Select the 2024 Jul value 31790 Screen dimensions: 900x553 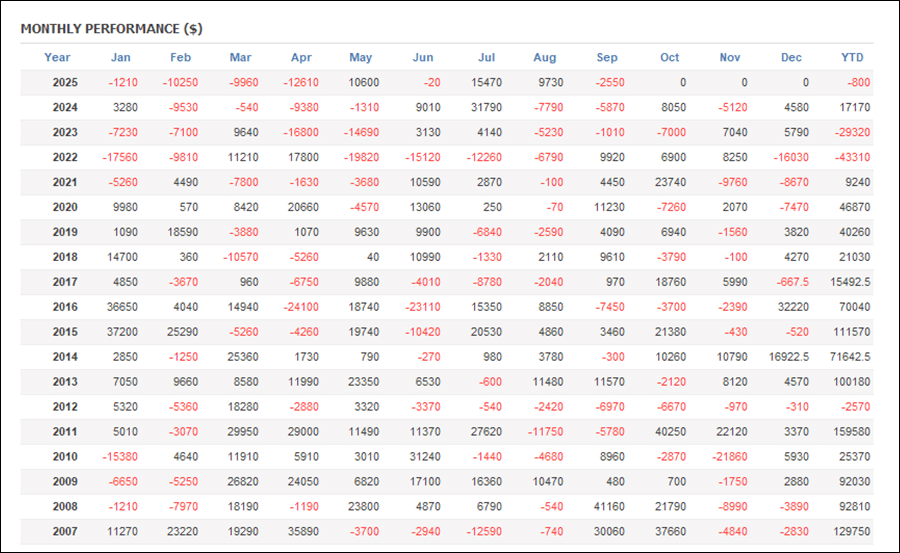pyautogui.click(x=486, y=107)
